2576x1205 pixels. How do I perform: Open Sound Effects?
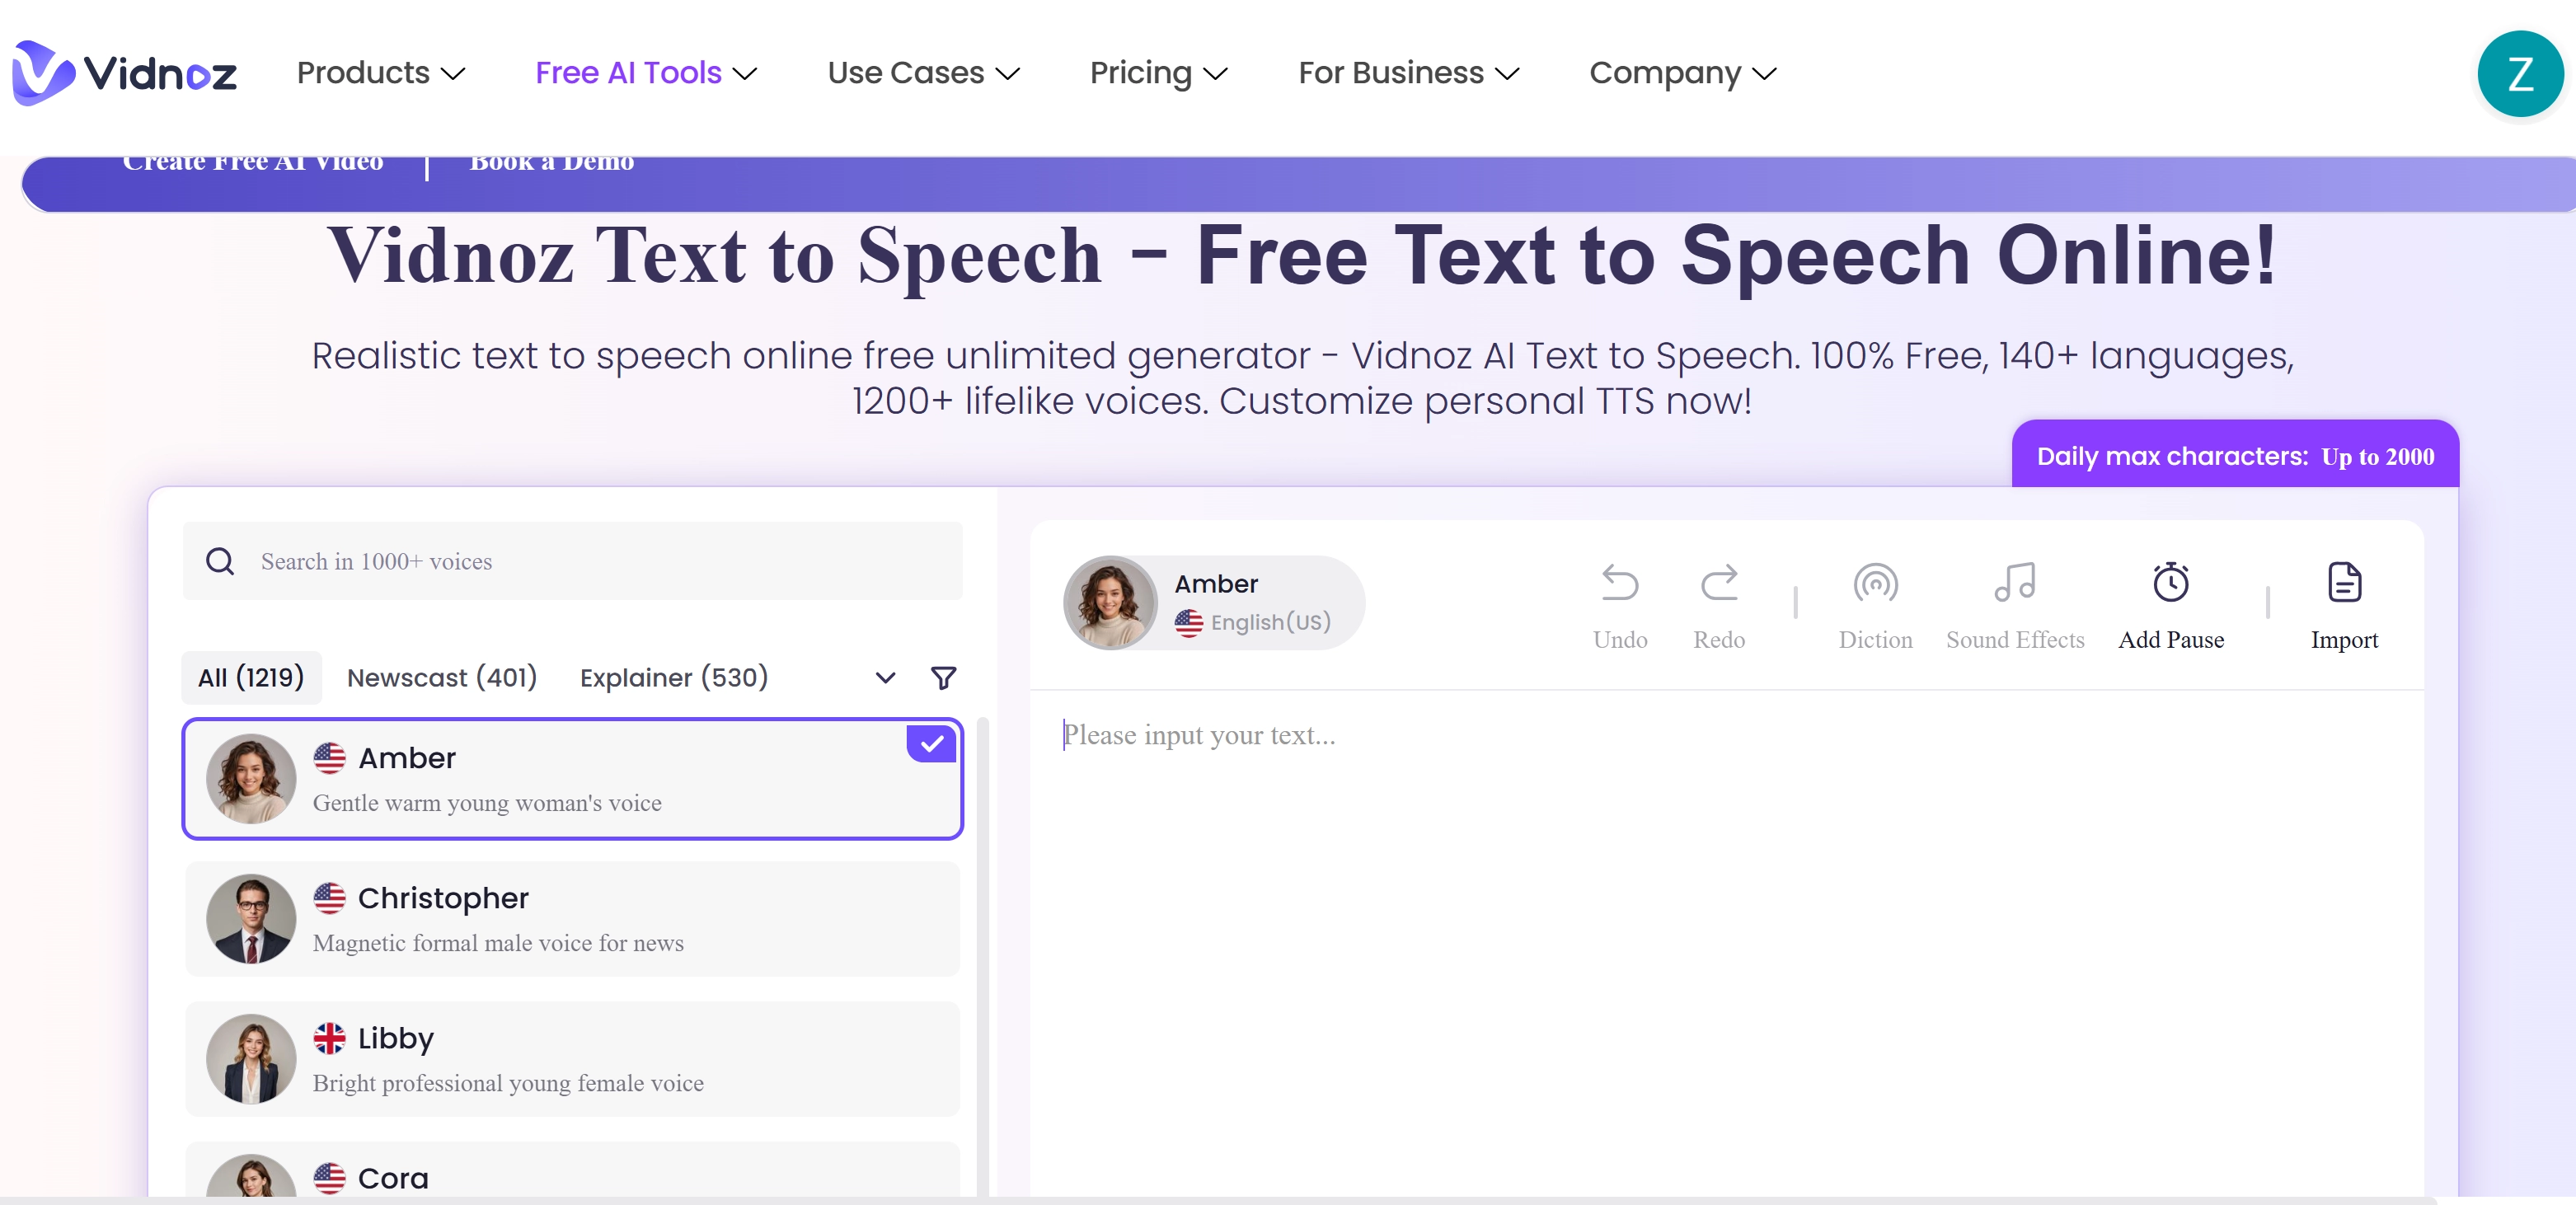point(2014,584)
